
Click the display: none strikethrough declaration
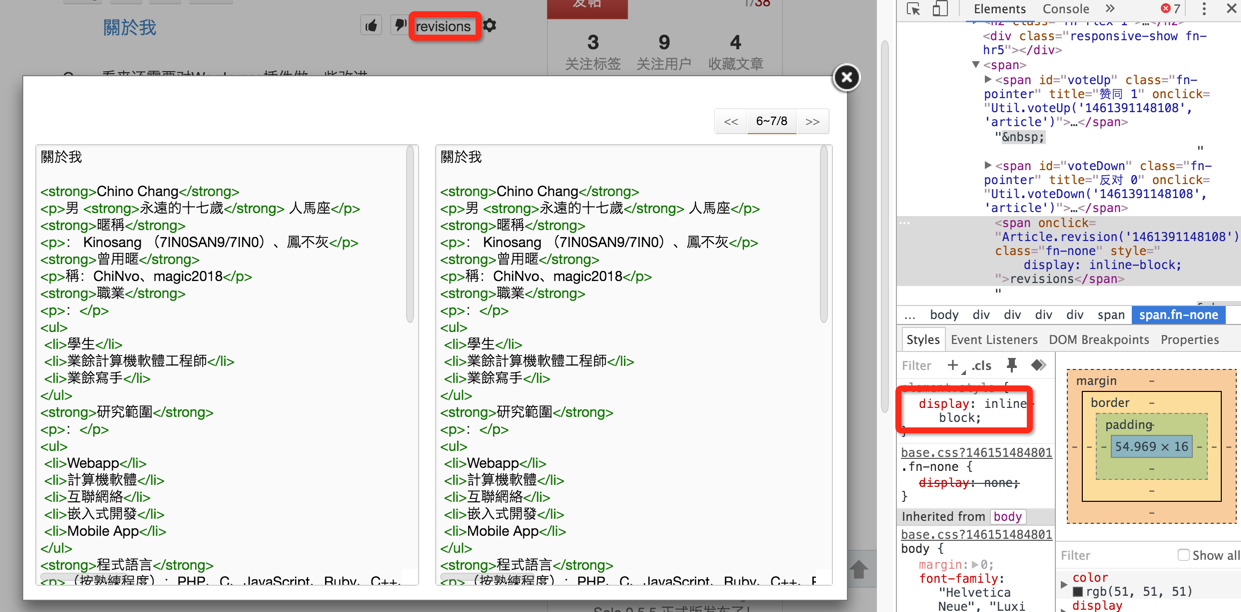(x=969, y=483)
